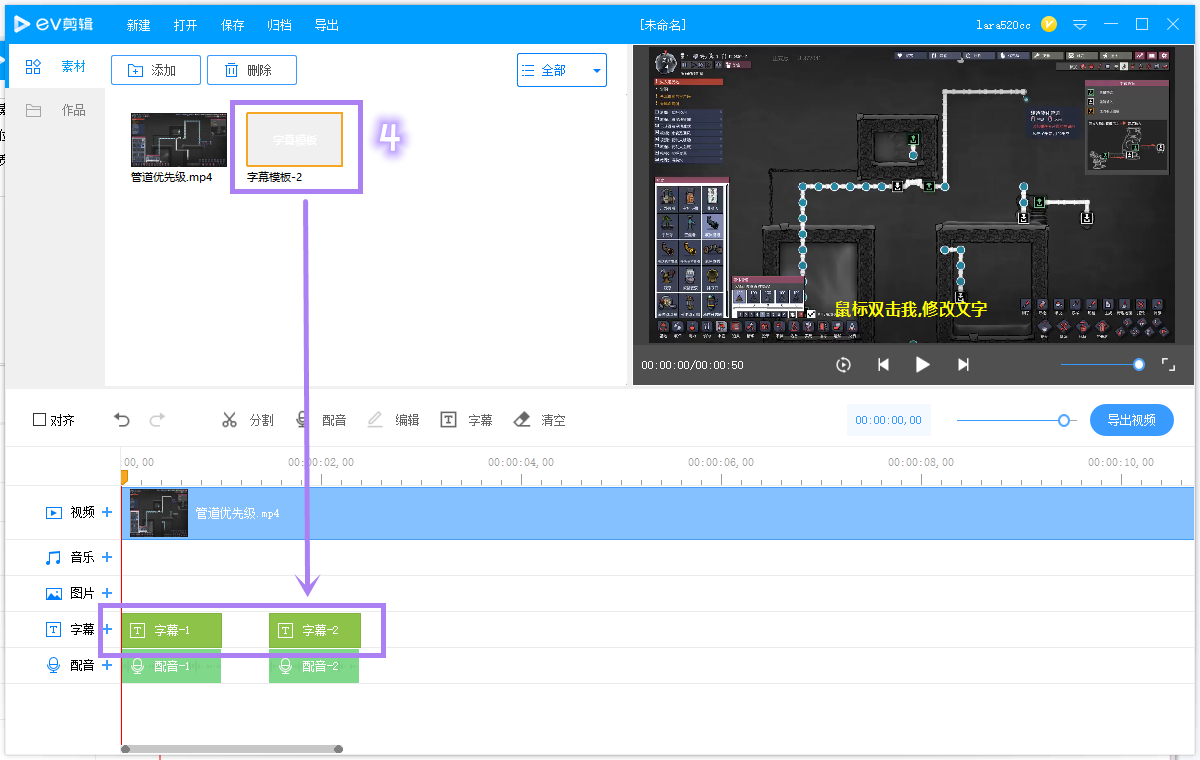Jump to next frame in preview

963,365
